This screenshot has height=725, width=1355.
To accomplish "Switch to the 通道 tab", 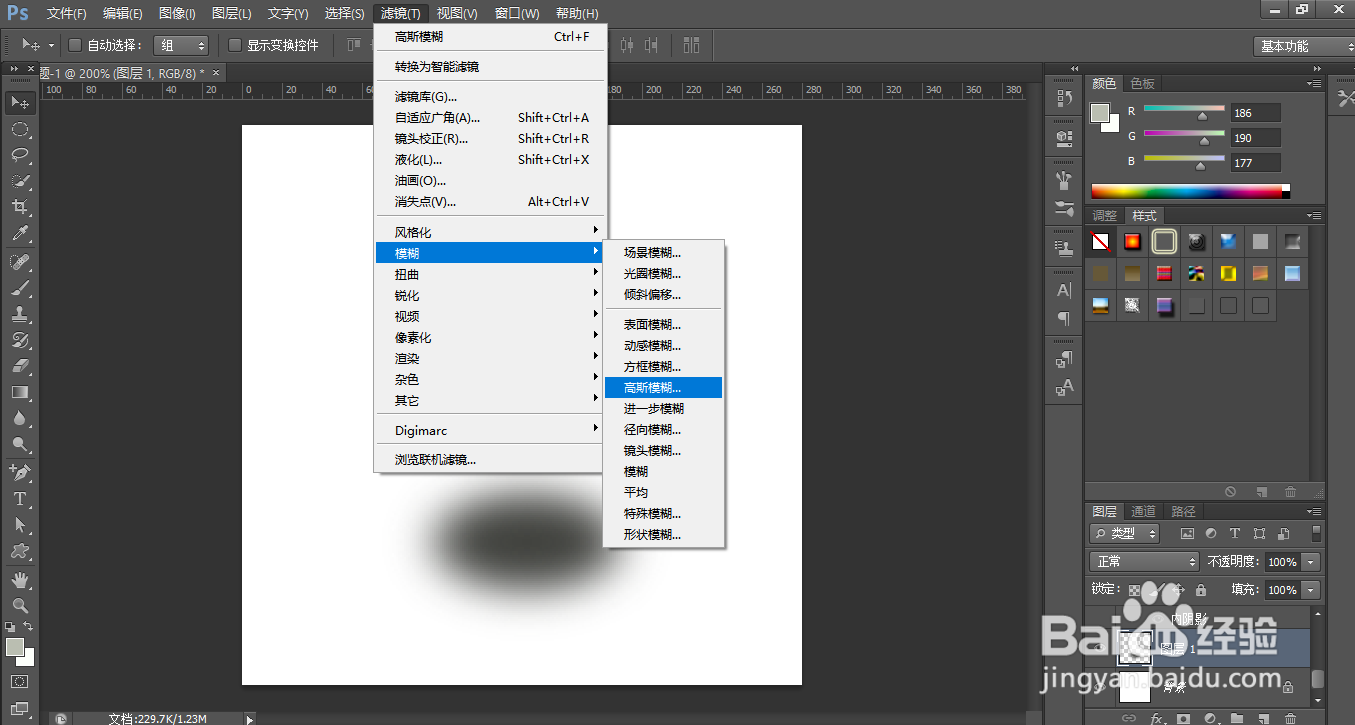I will 1144,511.
